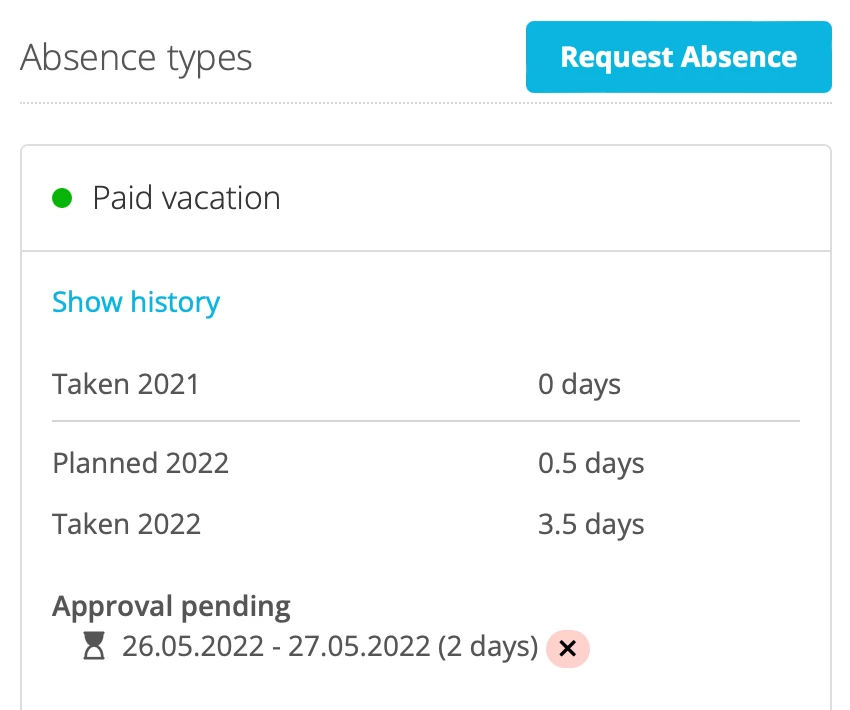The height and width of the screenshot is (710, 850).
Task: Click the hourglass pending icon
Action: click(x=93, y=648)
